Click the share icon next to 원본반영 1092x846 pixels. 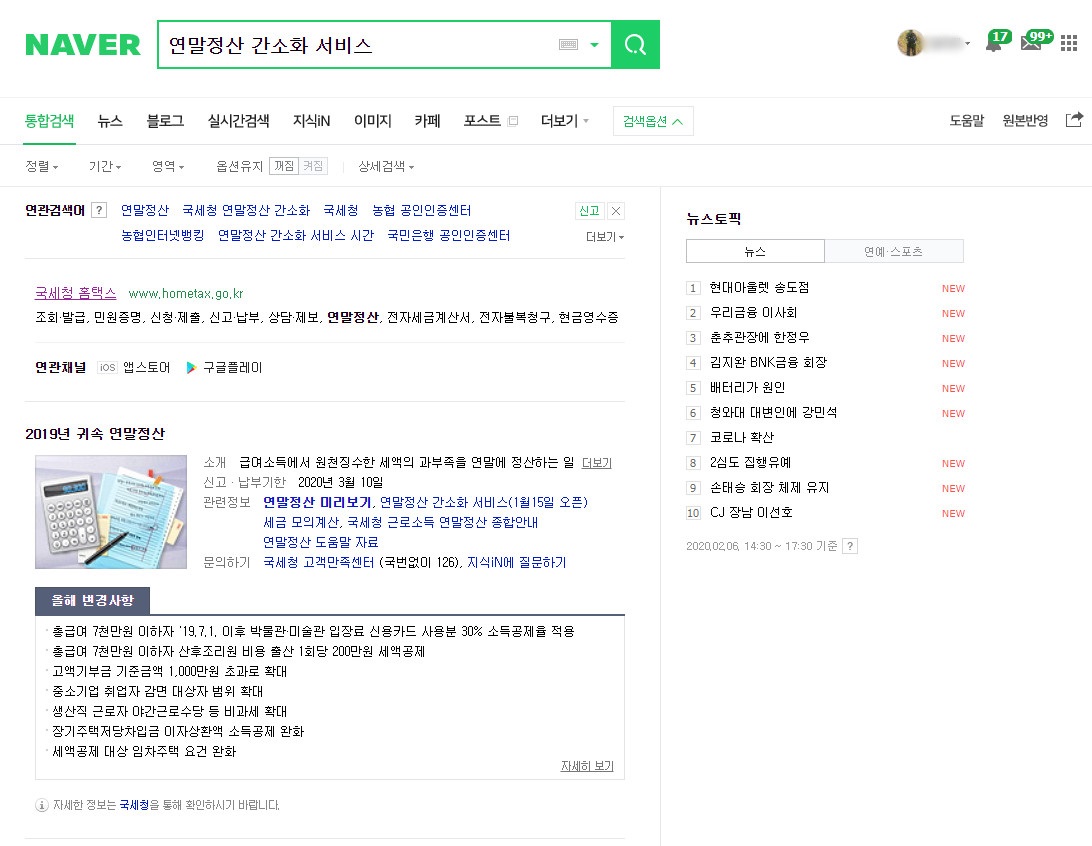[1074, 120]
